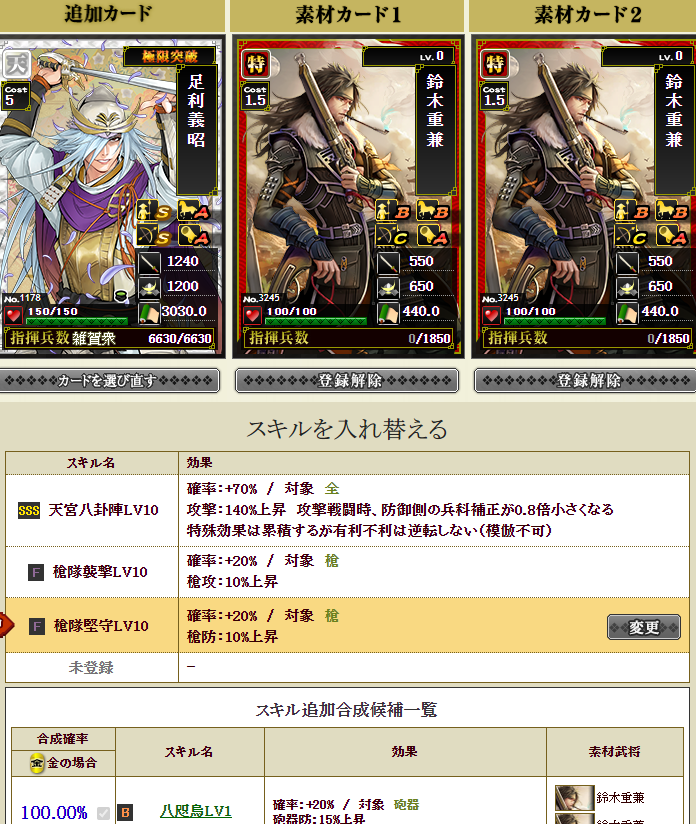Image resolution: width=696 pixels, height=824 pixels.
Task: Click the green HP bar on 素材カード2
Action: pos(555,321)
